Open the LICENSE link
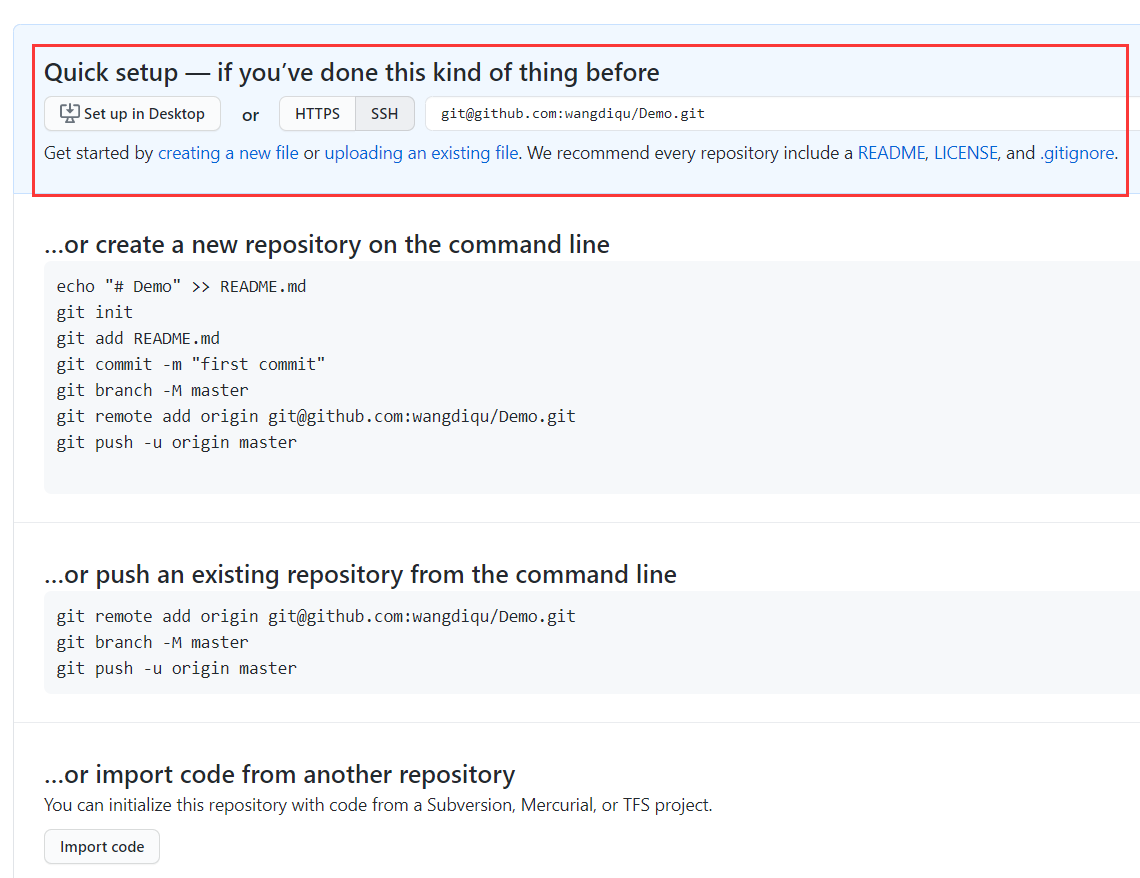Image resolution: width=1140 pixels, height=878 pixels. click(965, 153)
